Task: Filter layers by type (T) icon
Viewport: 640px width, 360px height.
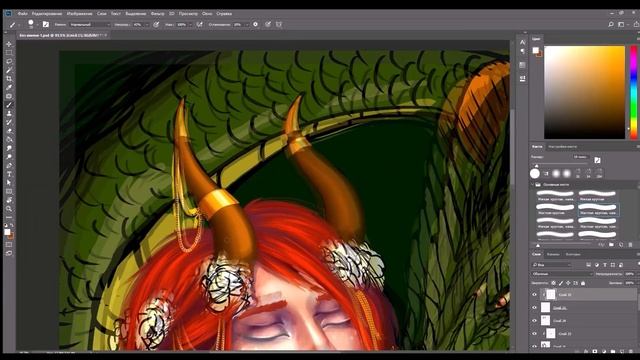Action: 605,265
